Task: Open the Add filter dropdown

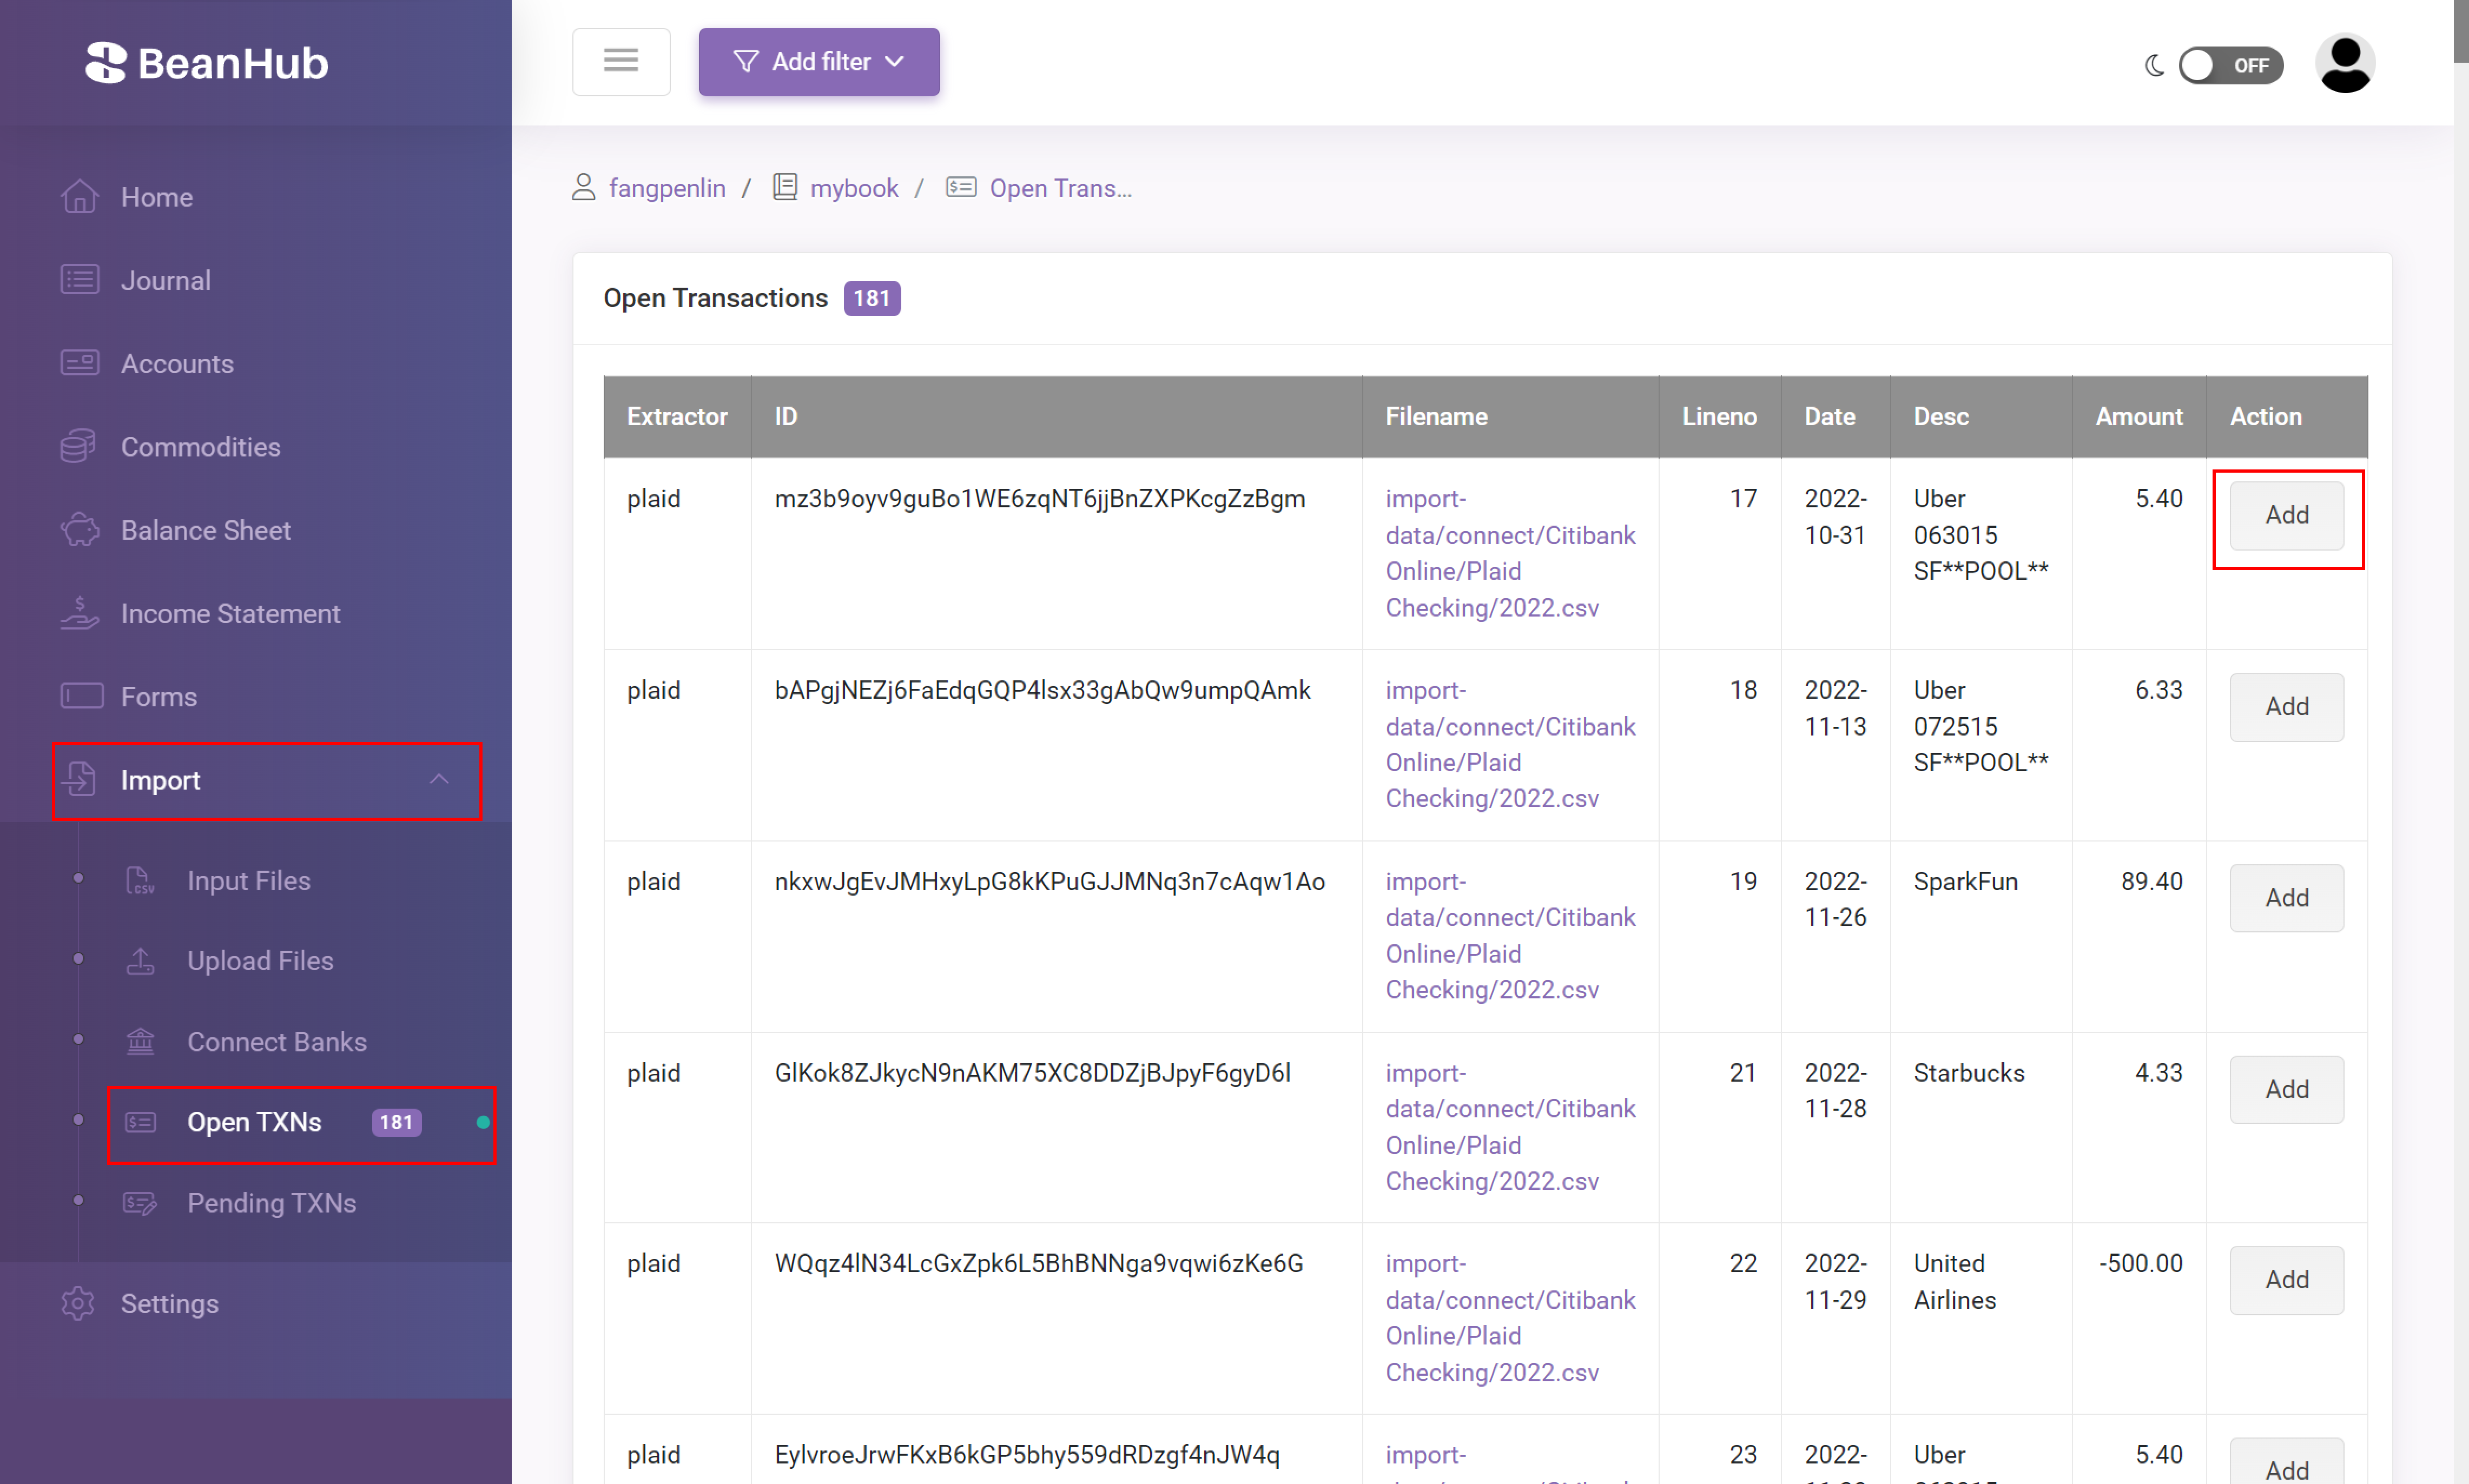Action: click(x=816, y=62)
